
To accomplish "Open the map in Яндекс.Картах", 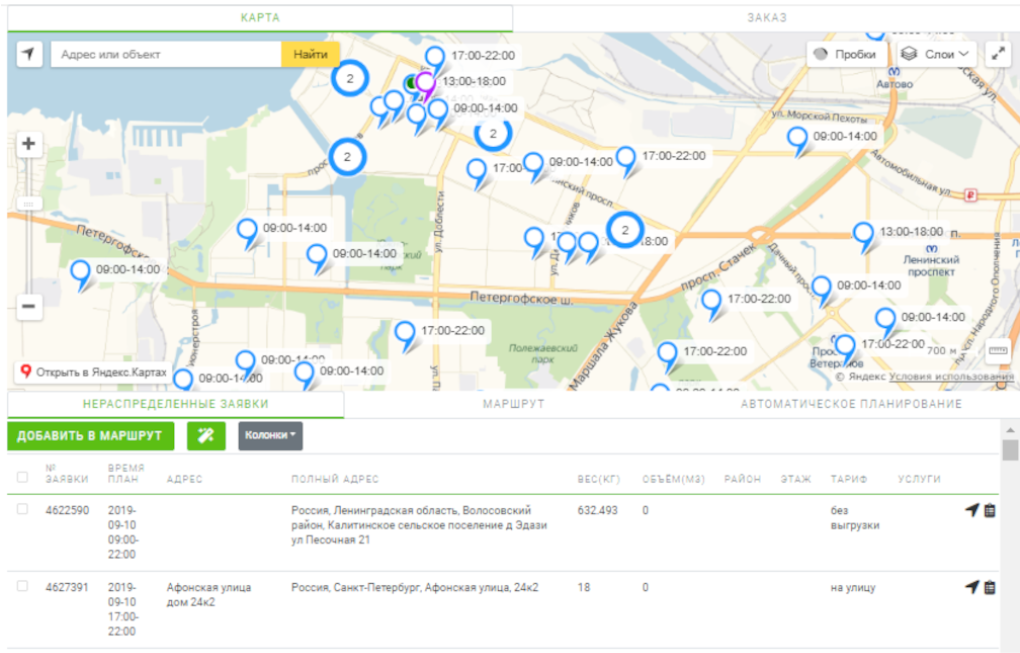I will (x=94, y=372).
